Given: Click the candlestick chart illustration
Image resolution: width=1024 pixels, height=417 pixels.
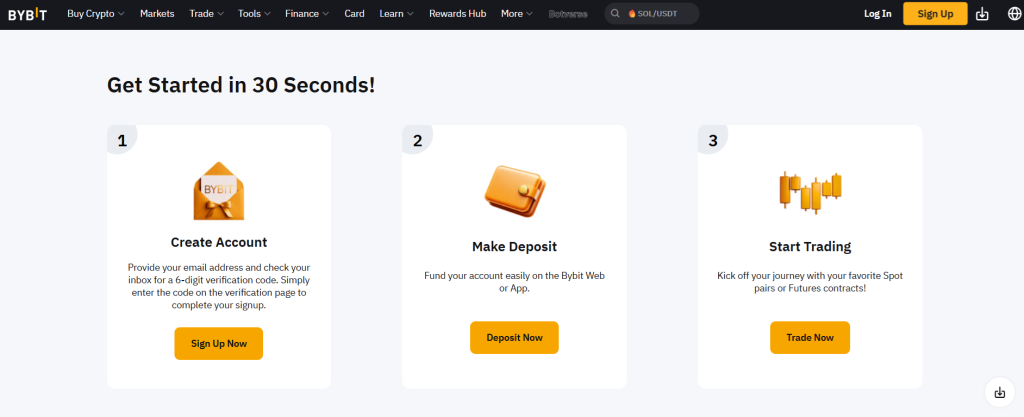Looking at the screenshot, I should coord(810,191).
